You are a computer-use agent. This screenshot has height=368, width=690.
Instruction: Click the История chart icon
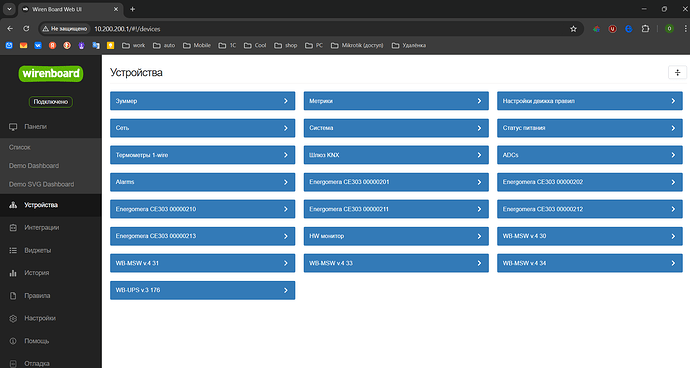(13, 273)
